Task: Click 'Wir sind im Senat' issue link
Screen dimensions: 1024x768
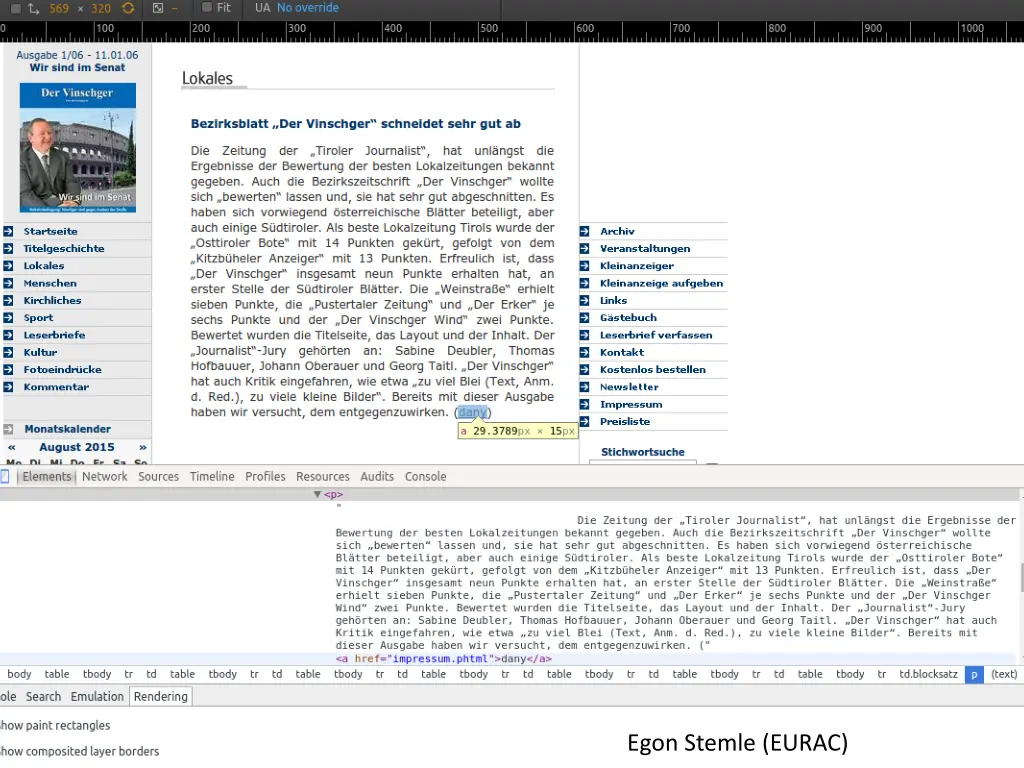Action: point(77,67)
